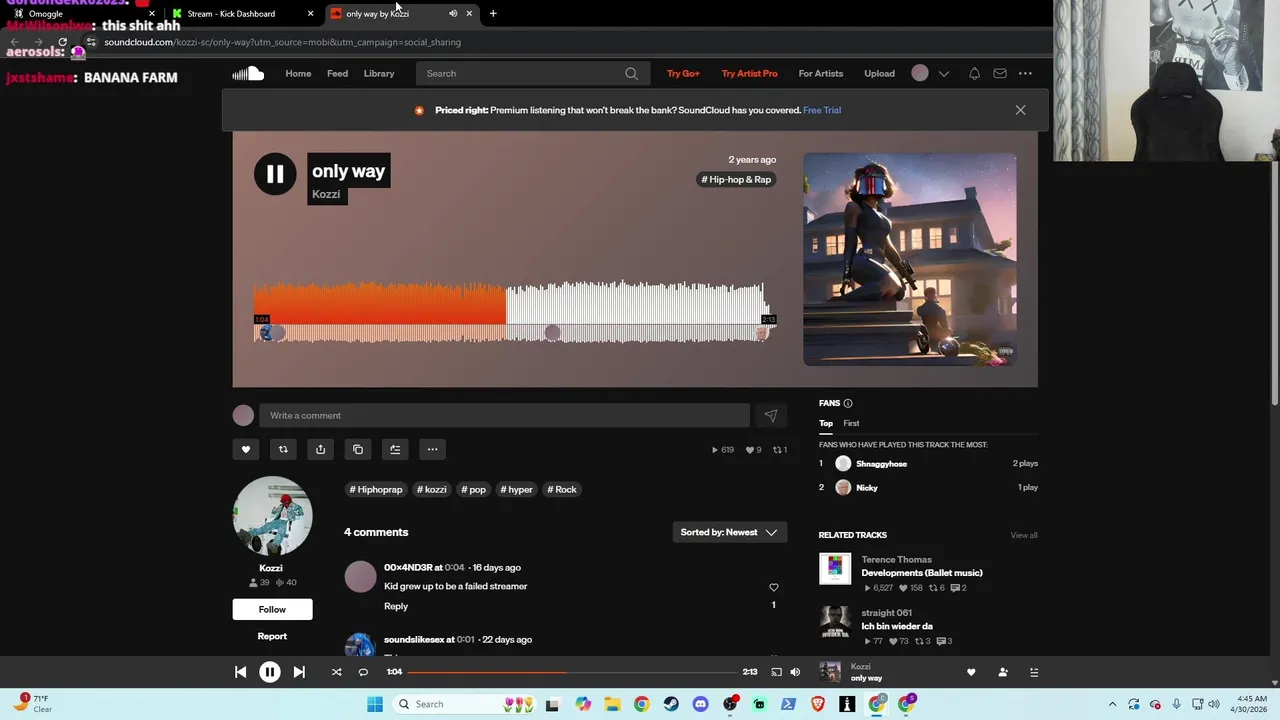
Task: Mute the volume speaker in player bar
Action: click(795, 672)
